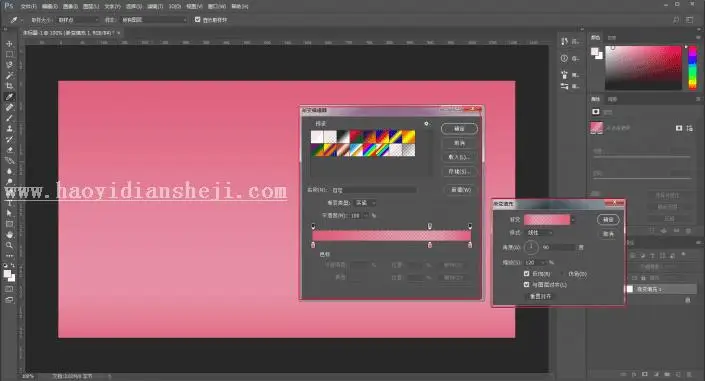This screenshot has height=381, width=705.
Task: Click the hue slider in Color panel
Action: [692, 67]
